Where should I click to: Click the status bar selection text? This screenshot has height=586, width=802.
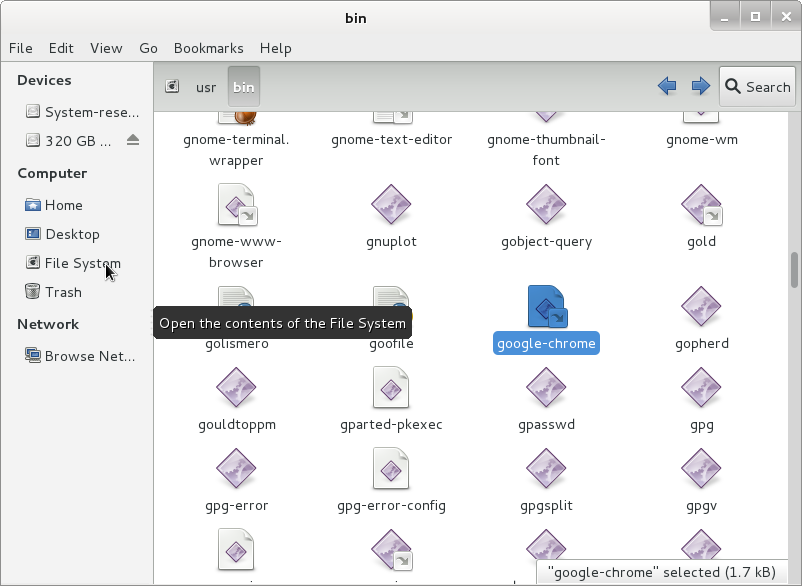[661, 572]
